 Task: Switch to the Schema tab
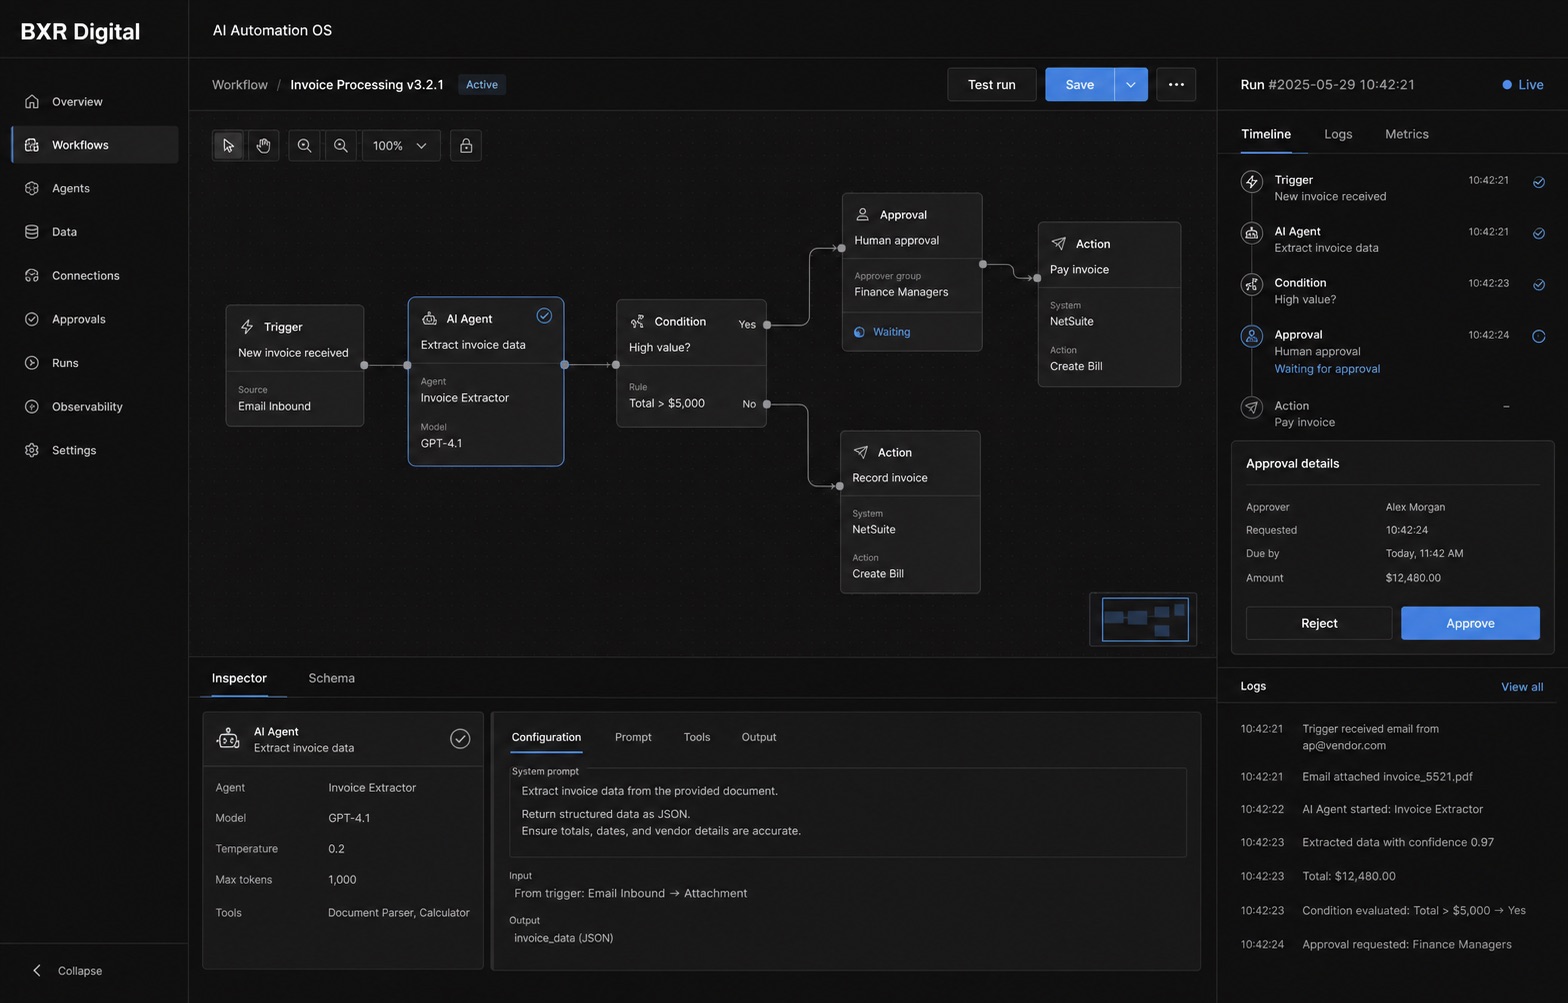[x=332, y=678]
